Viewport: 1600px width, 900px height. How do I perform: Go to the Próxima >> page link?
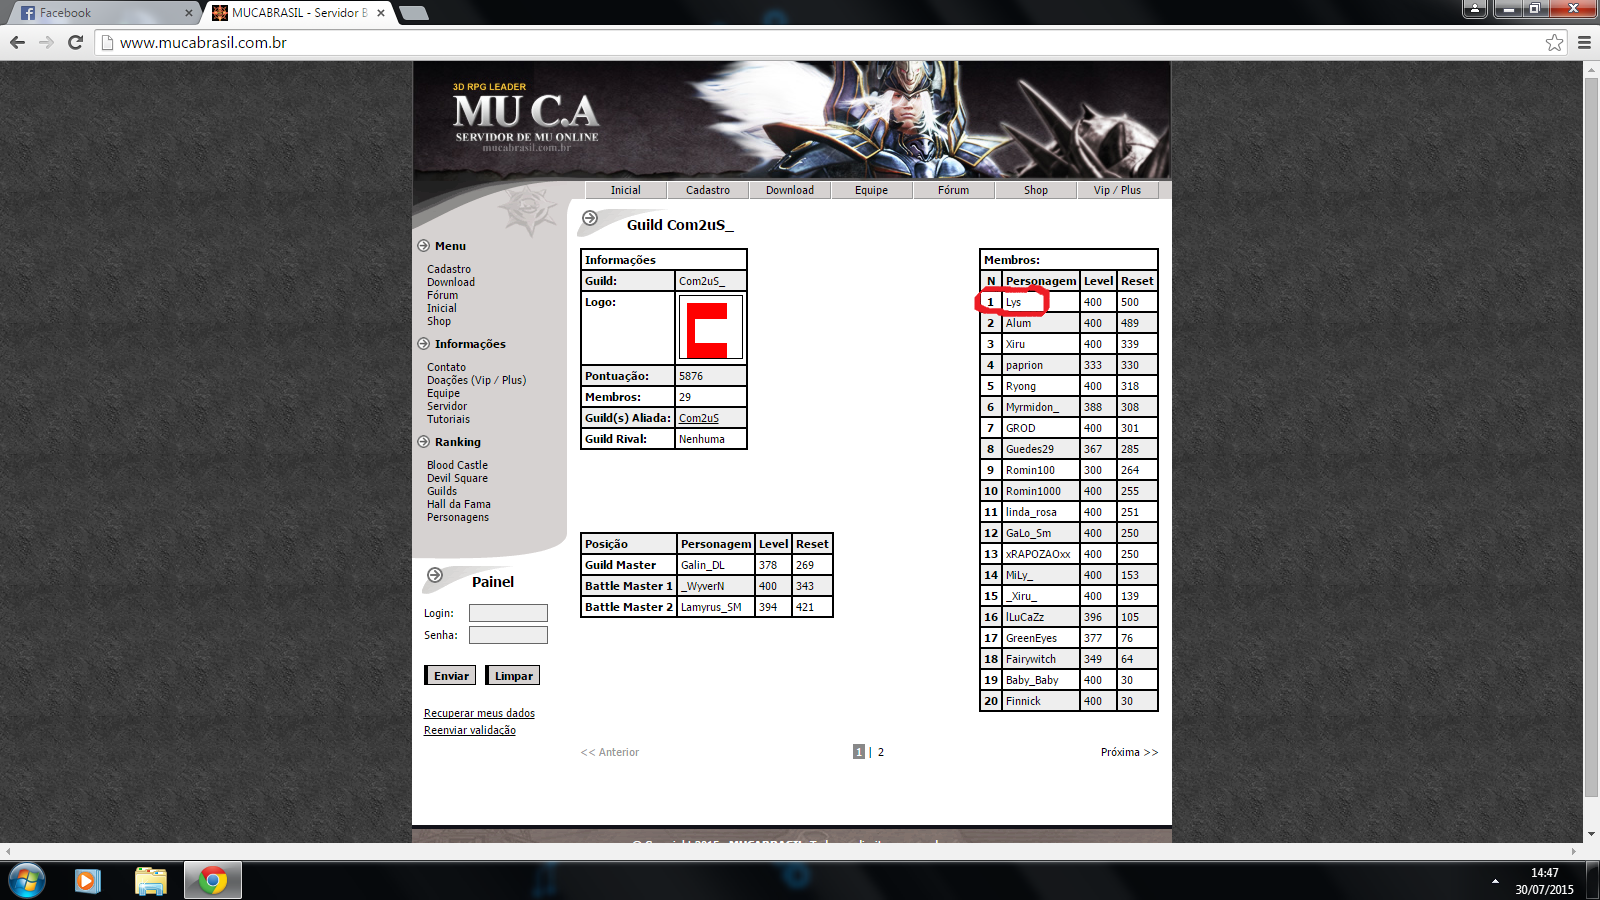(1129, 752)
